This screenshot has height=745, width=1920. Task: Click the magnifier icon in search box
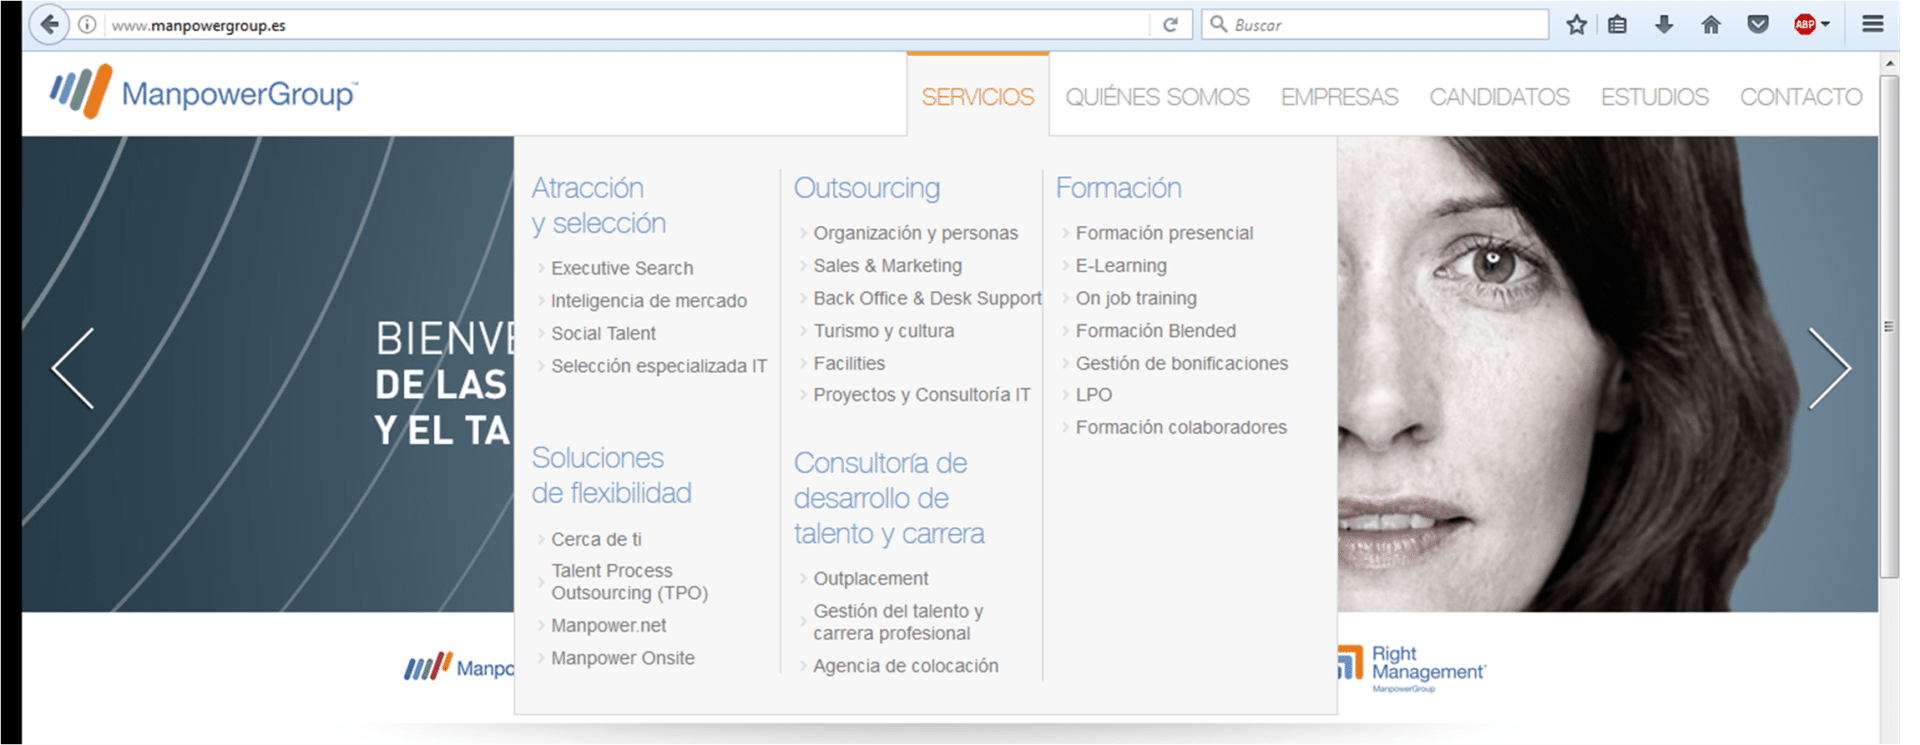click(1218, 24)
